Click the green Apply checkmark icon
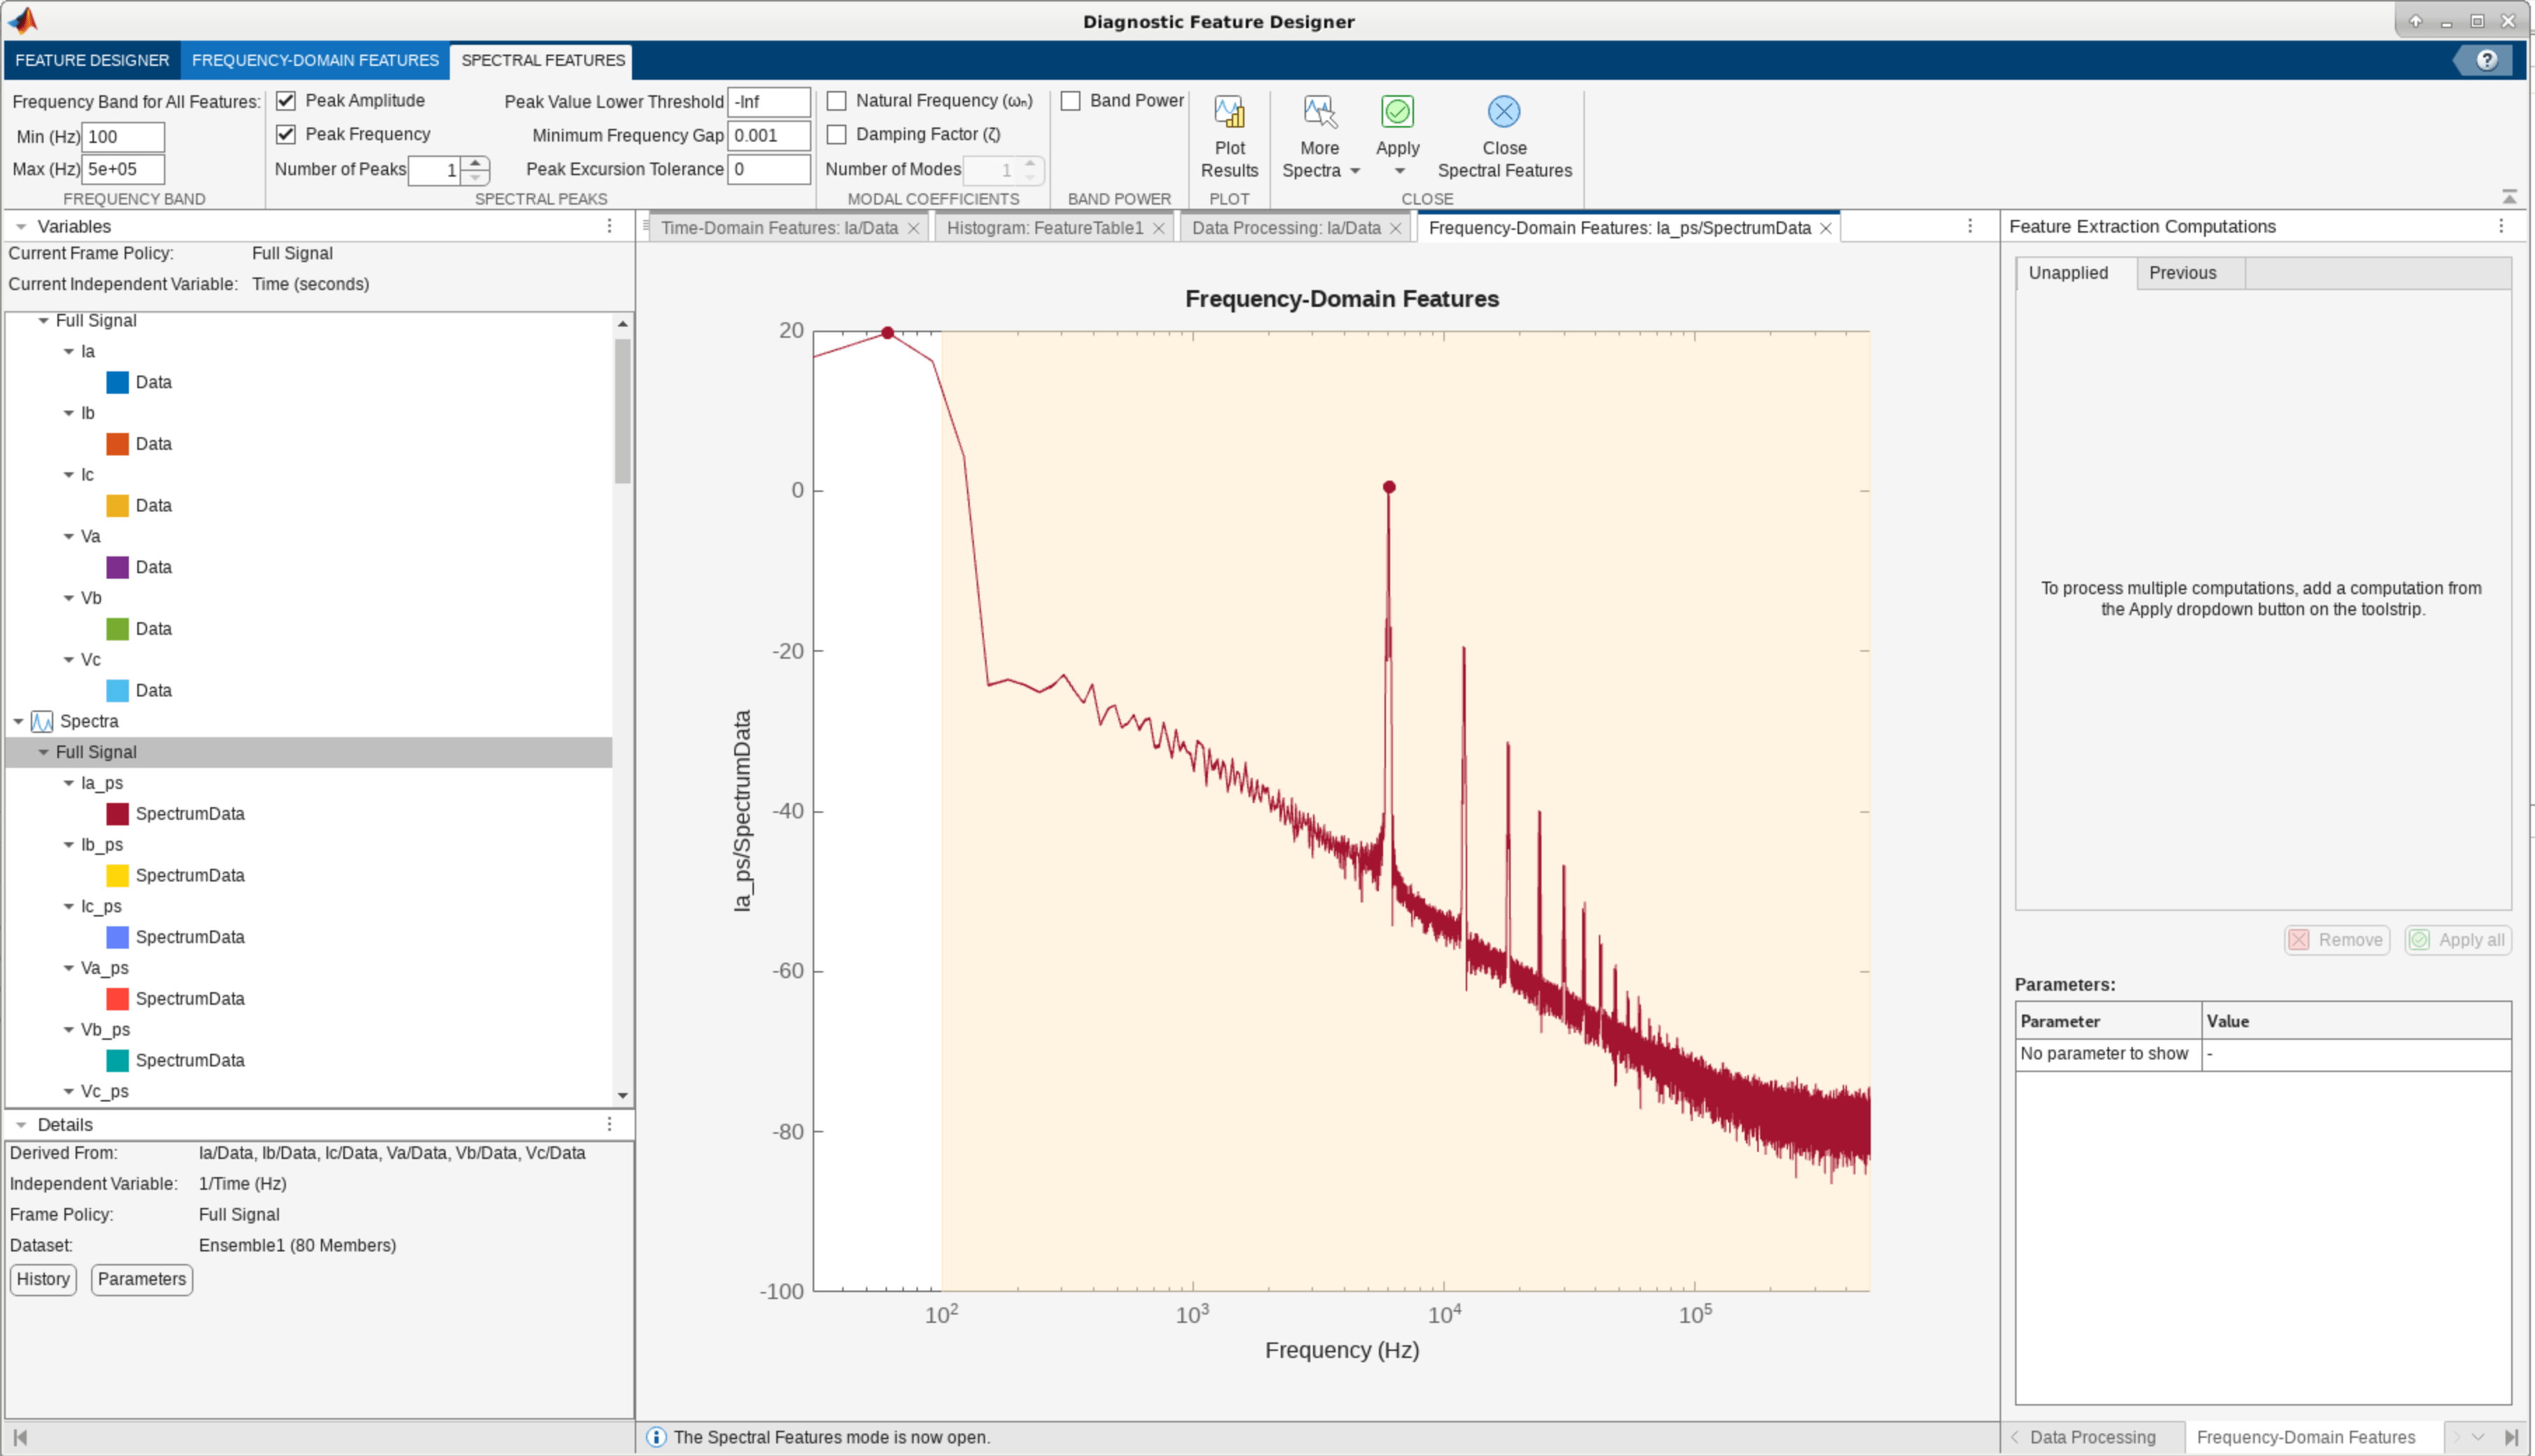The width and height of the screenshot is (2535, 1456). click(x=1397, y=112)
